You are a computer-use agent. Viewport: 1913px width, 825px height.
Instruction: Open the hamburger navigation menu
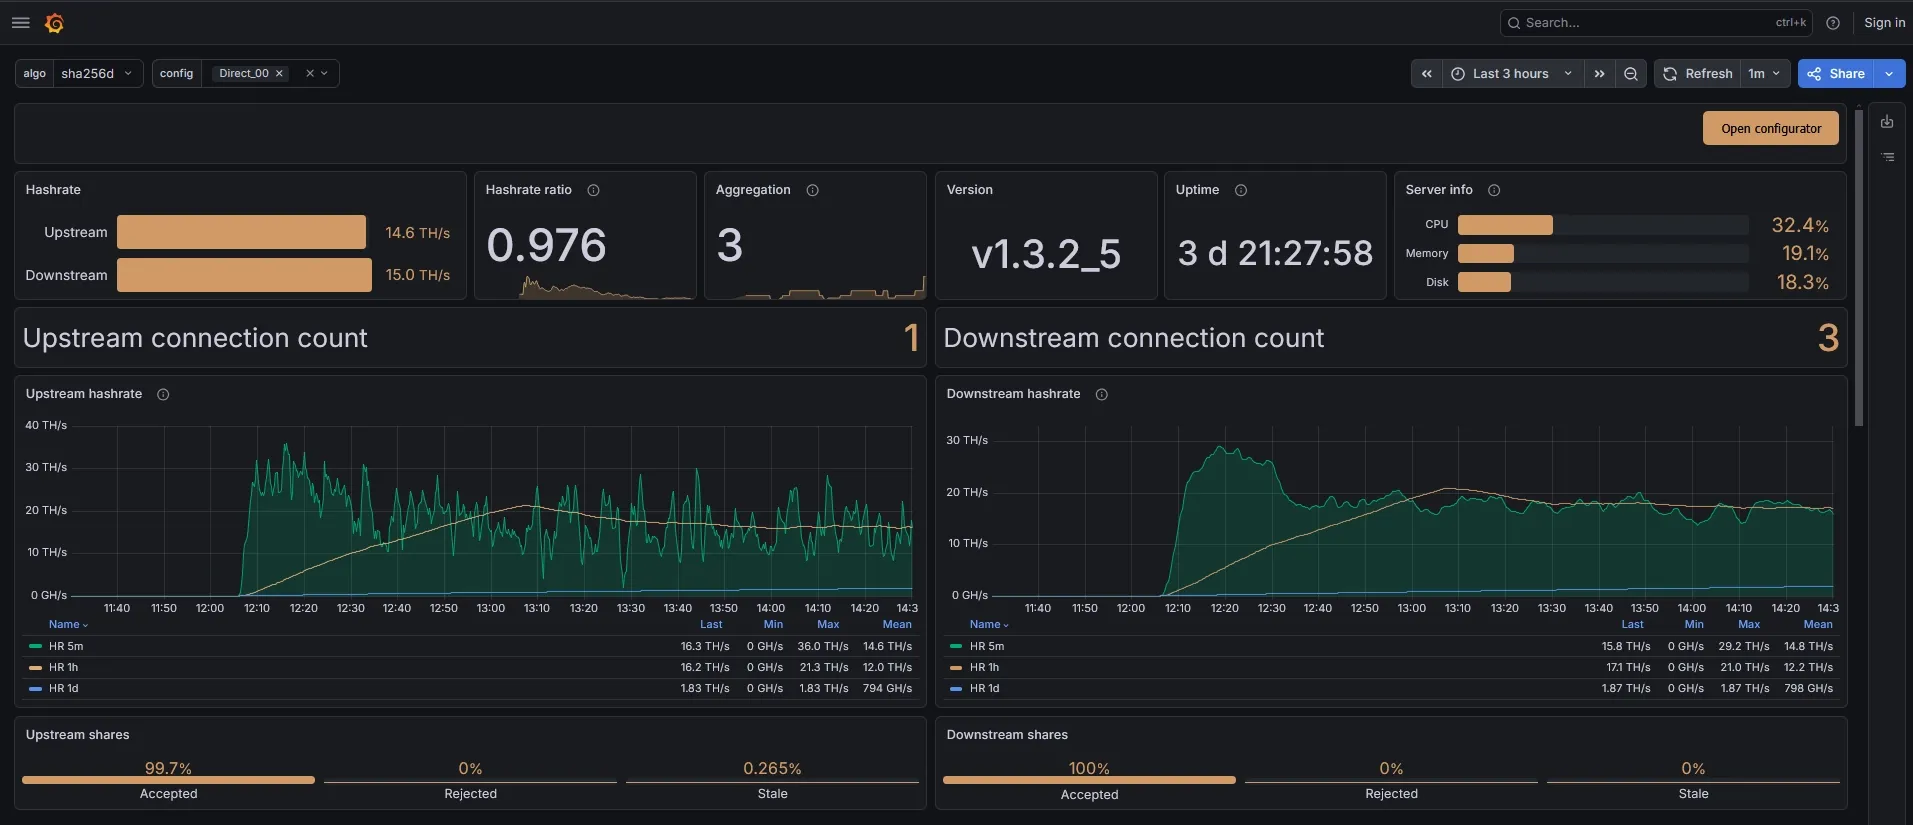[20, 22]
